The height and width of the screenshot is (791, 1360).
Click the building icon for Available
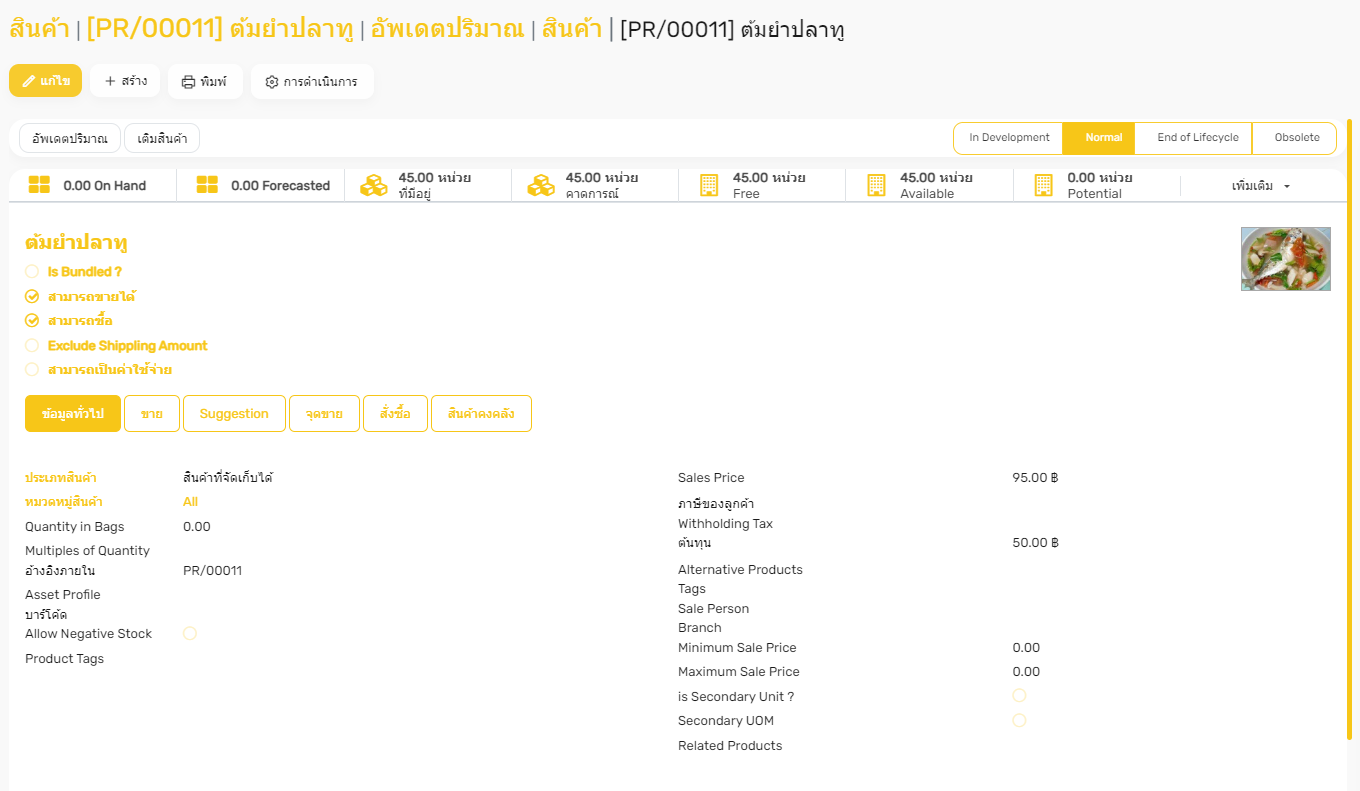point(876,185)
